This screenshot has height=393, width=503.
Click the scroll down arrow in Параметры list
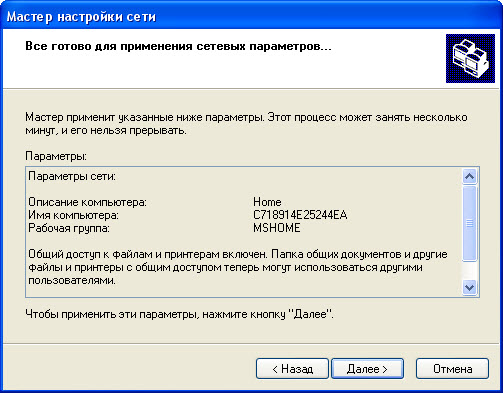(469, 287)
